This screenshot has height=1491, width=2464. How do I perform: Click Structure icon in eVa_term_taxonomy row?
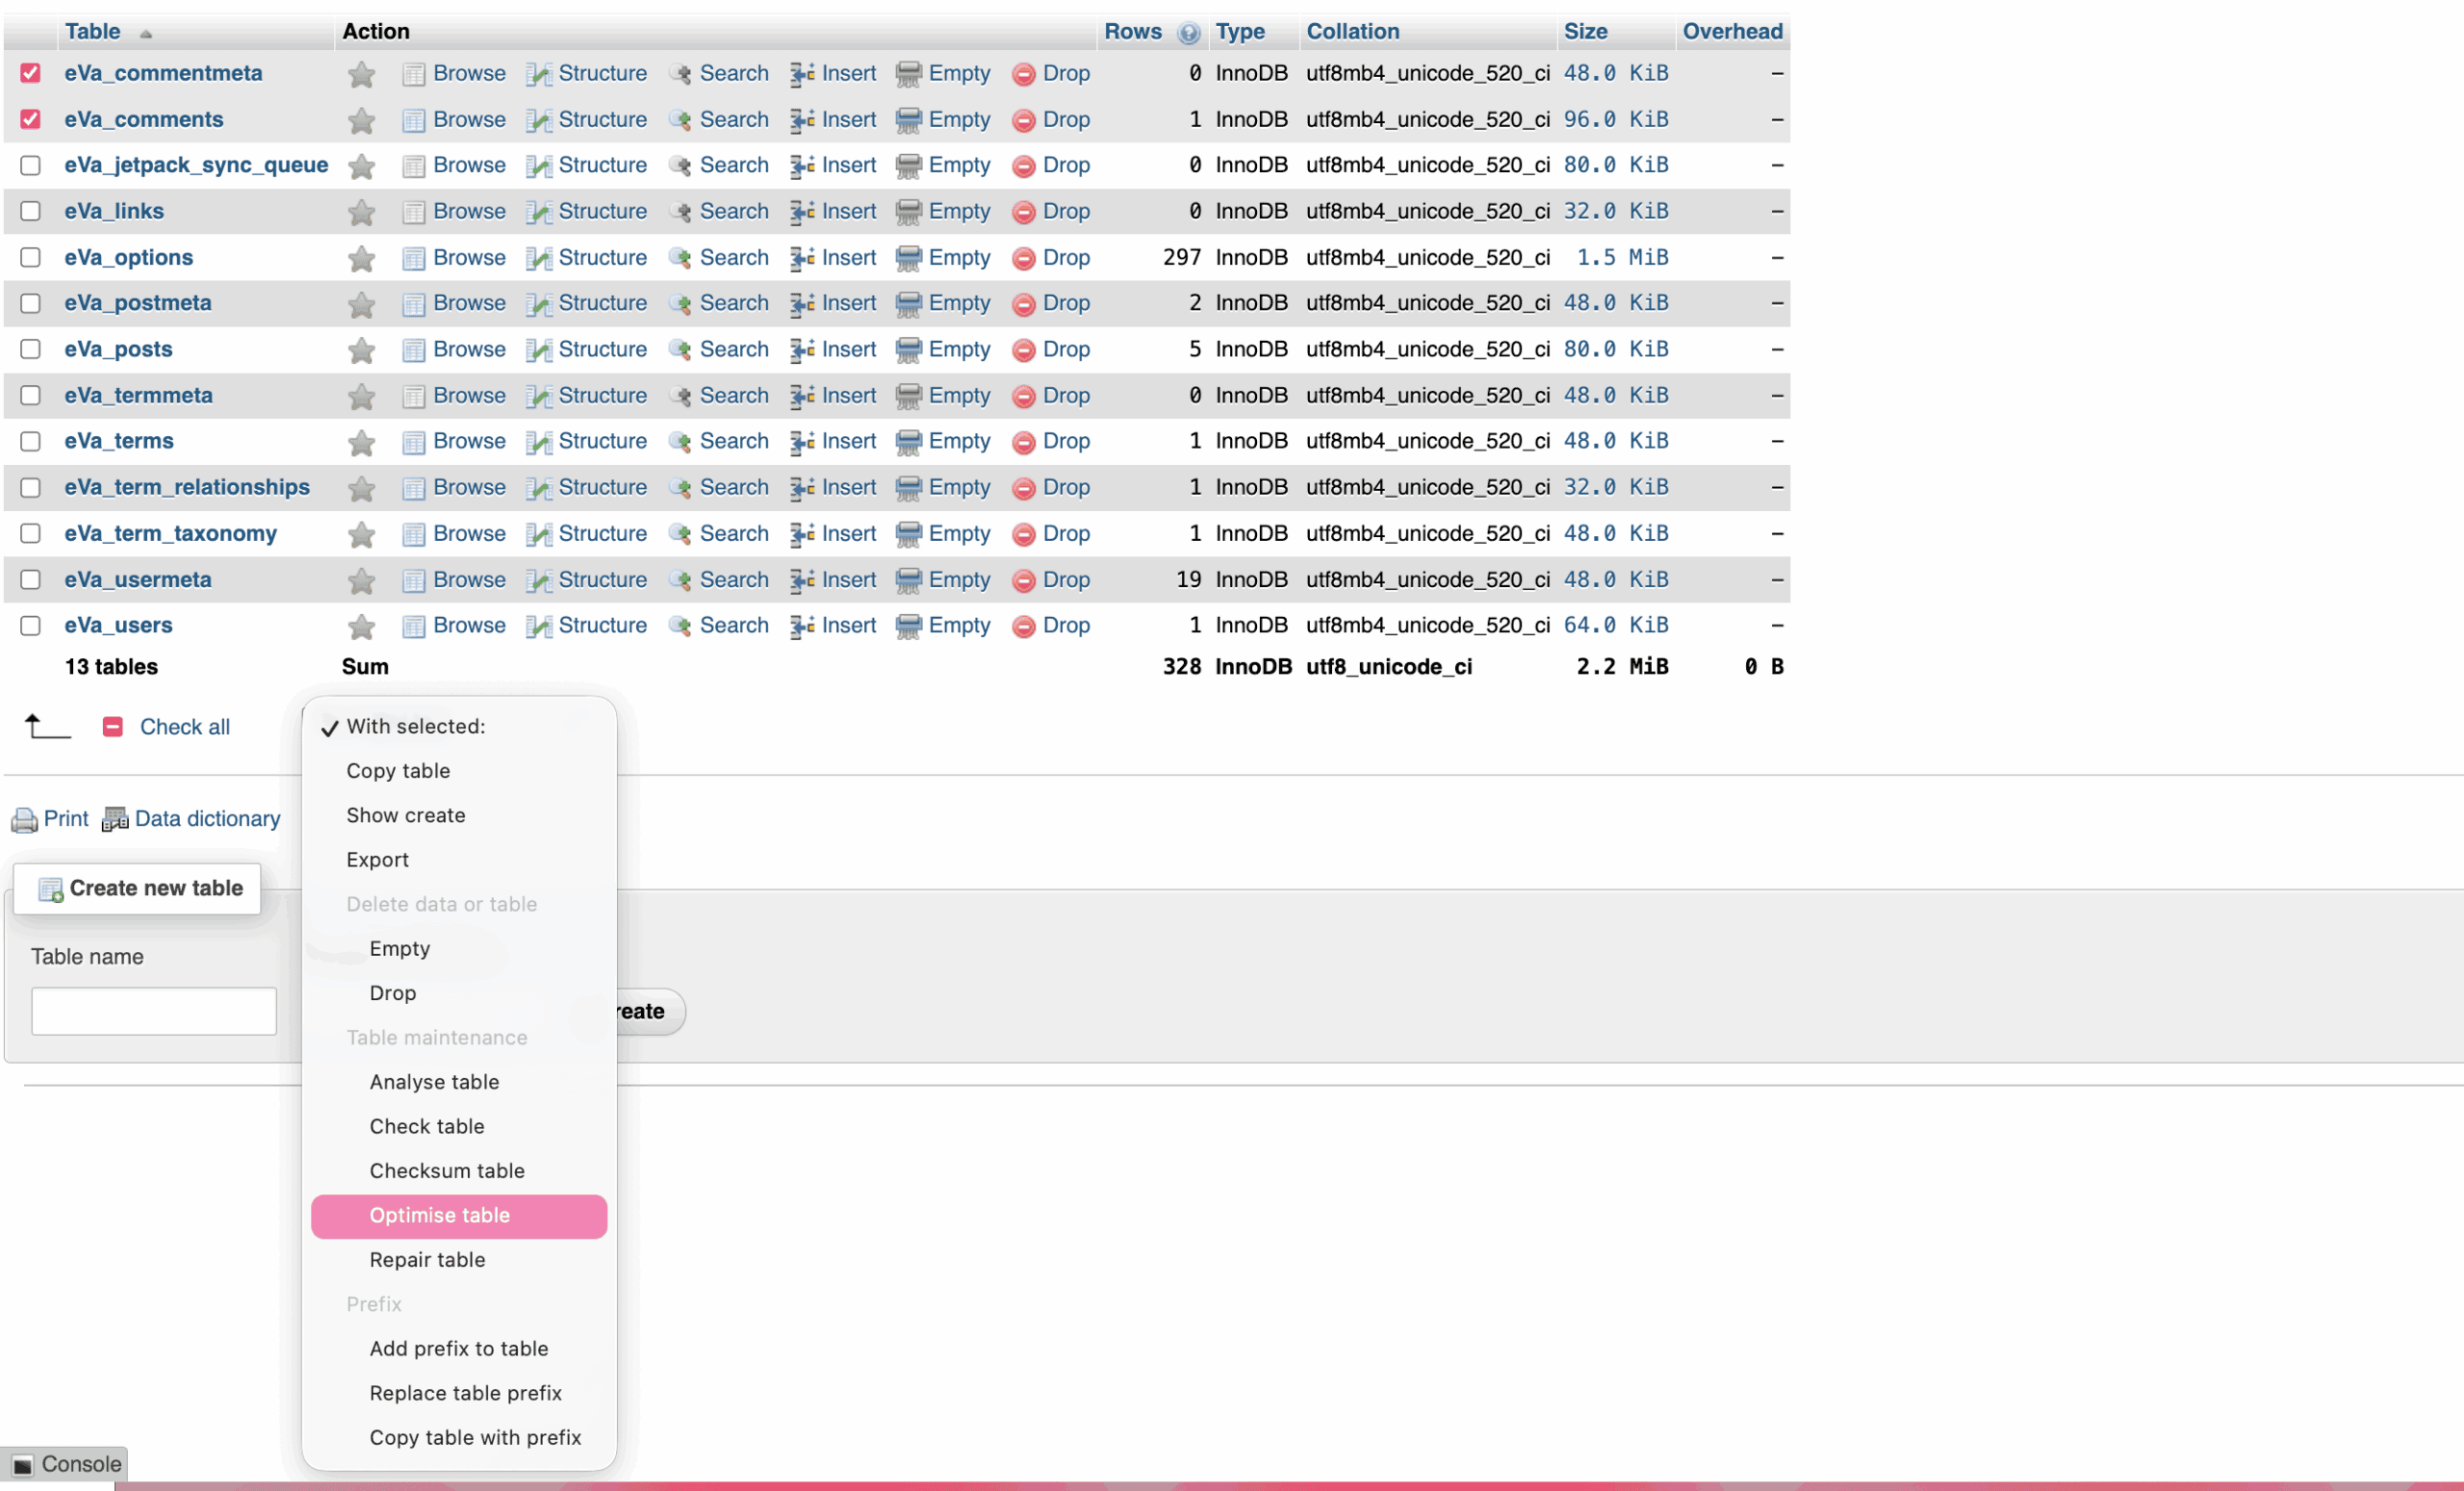pos(539,535)
